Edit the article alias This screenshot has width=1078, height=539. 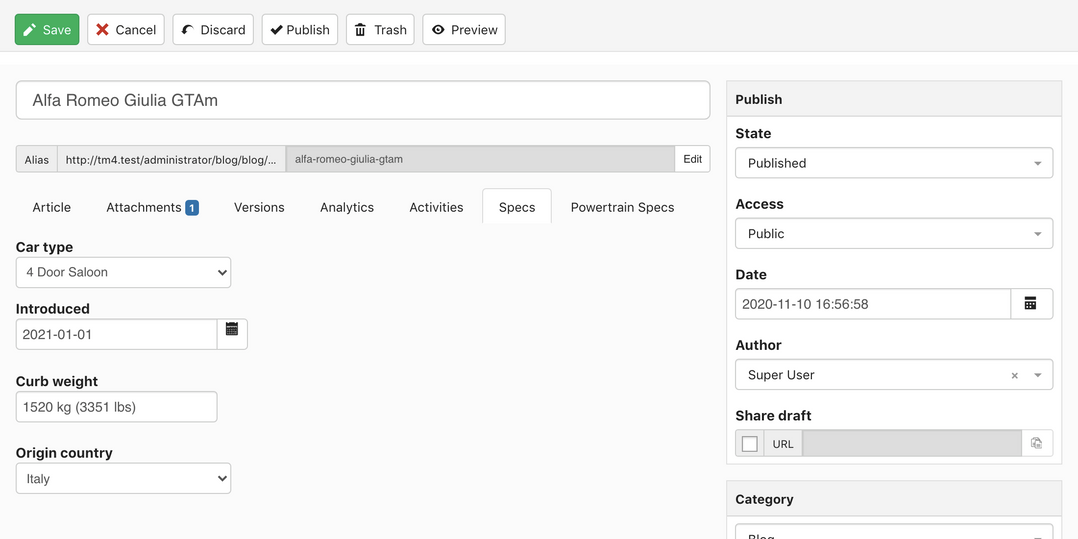(692, 159)
